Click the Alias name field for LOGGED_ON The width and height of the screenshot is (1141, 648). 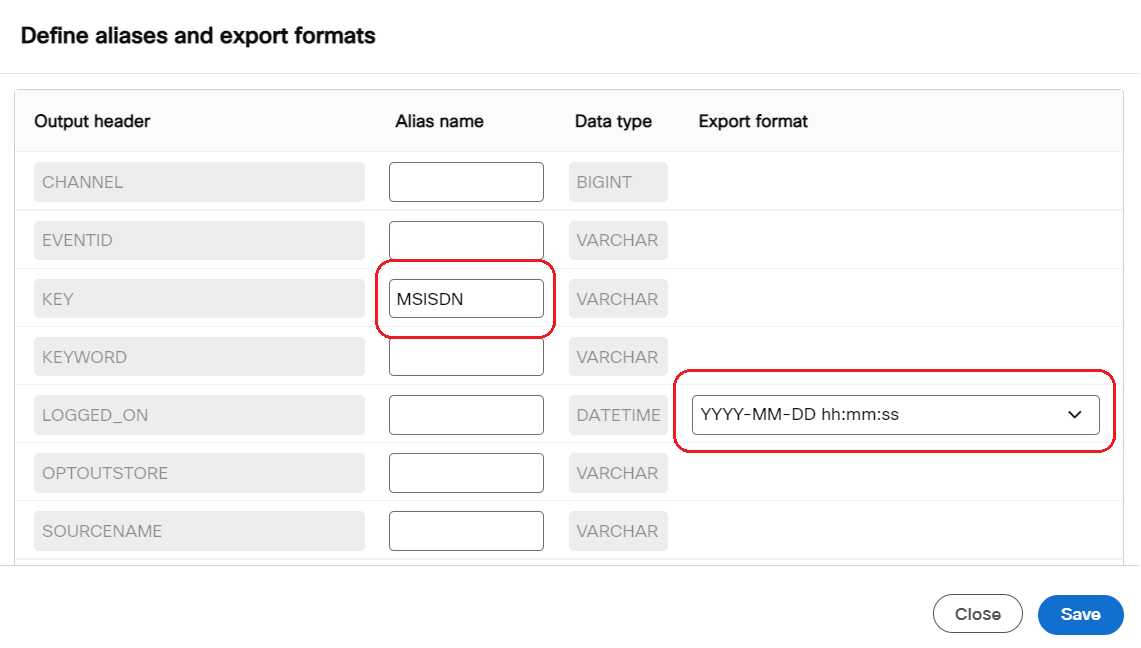coord(465,414)
